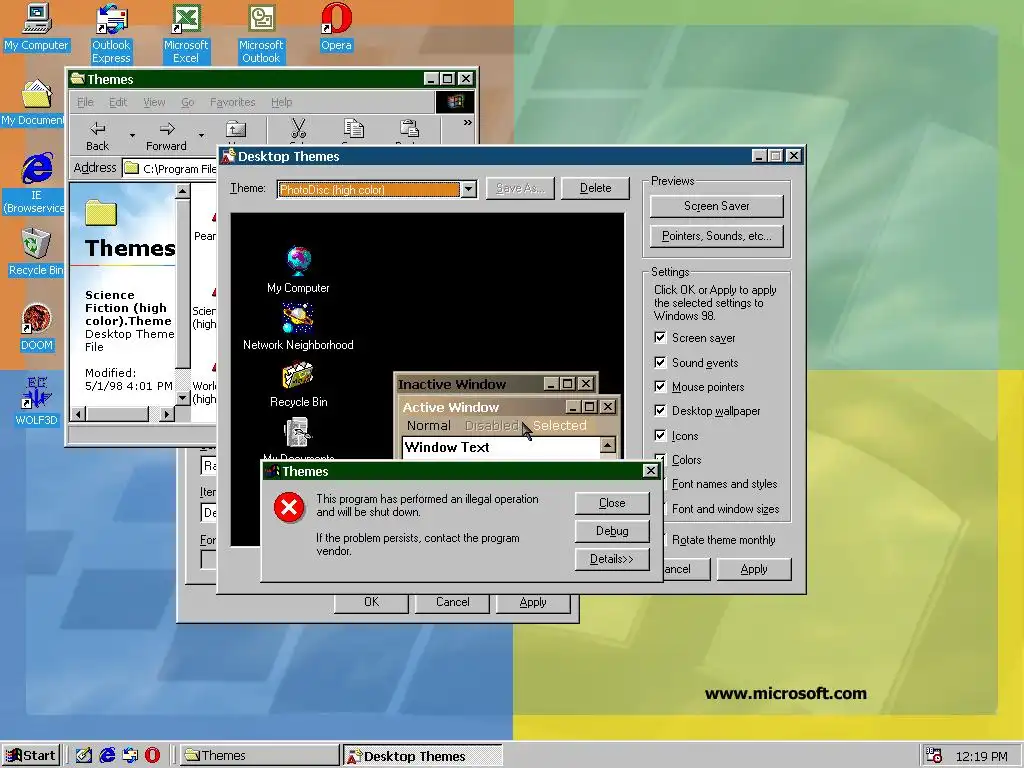Show more toolbar buttons chevron
Screen dimensions: 1024x768
(x=468, y=122)
